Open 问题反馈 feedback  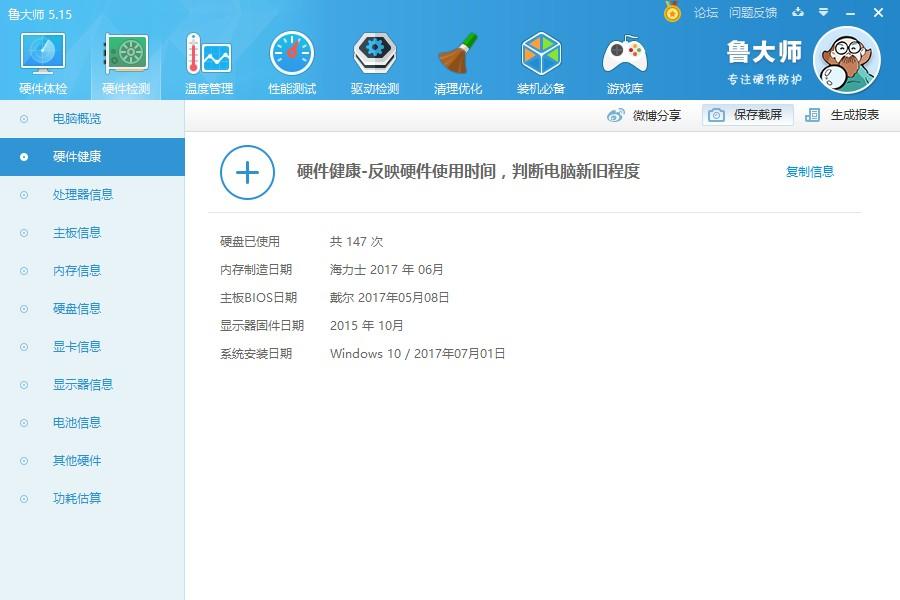750,13
